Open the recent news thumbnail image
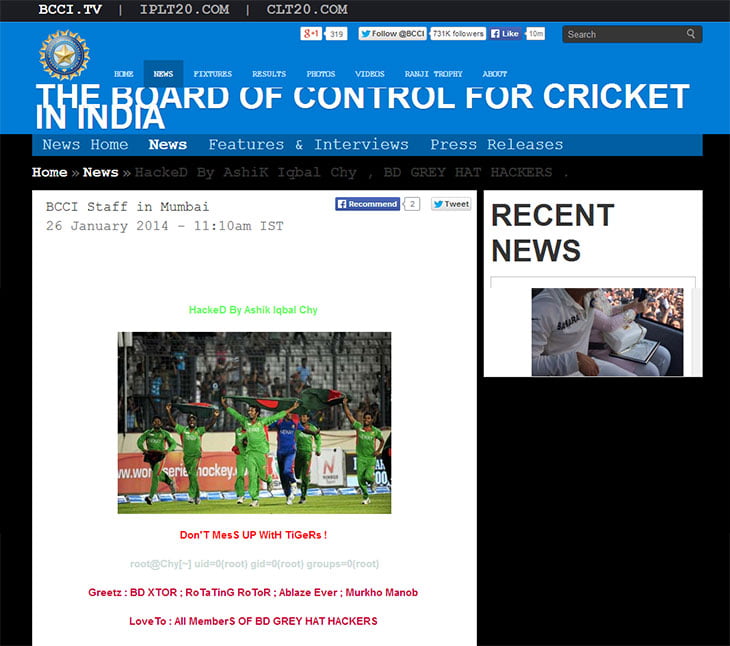 pyautogui.click(x=608, y=332)
